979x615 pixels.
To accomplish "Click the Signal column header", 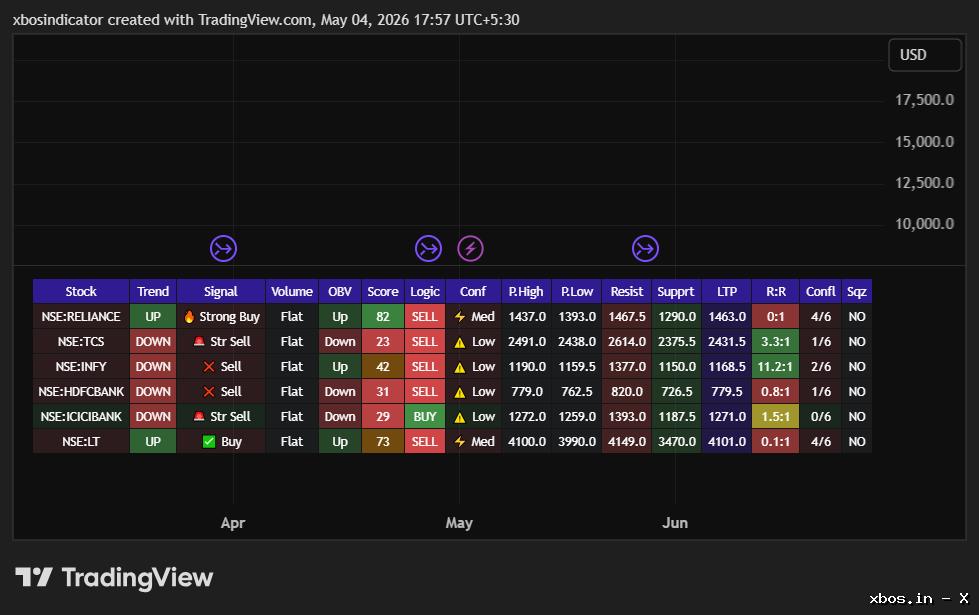I will coord(221,292).
